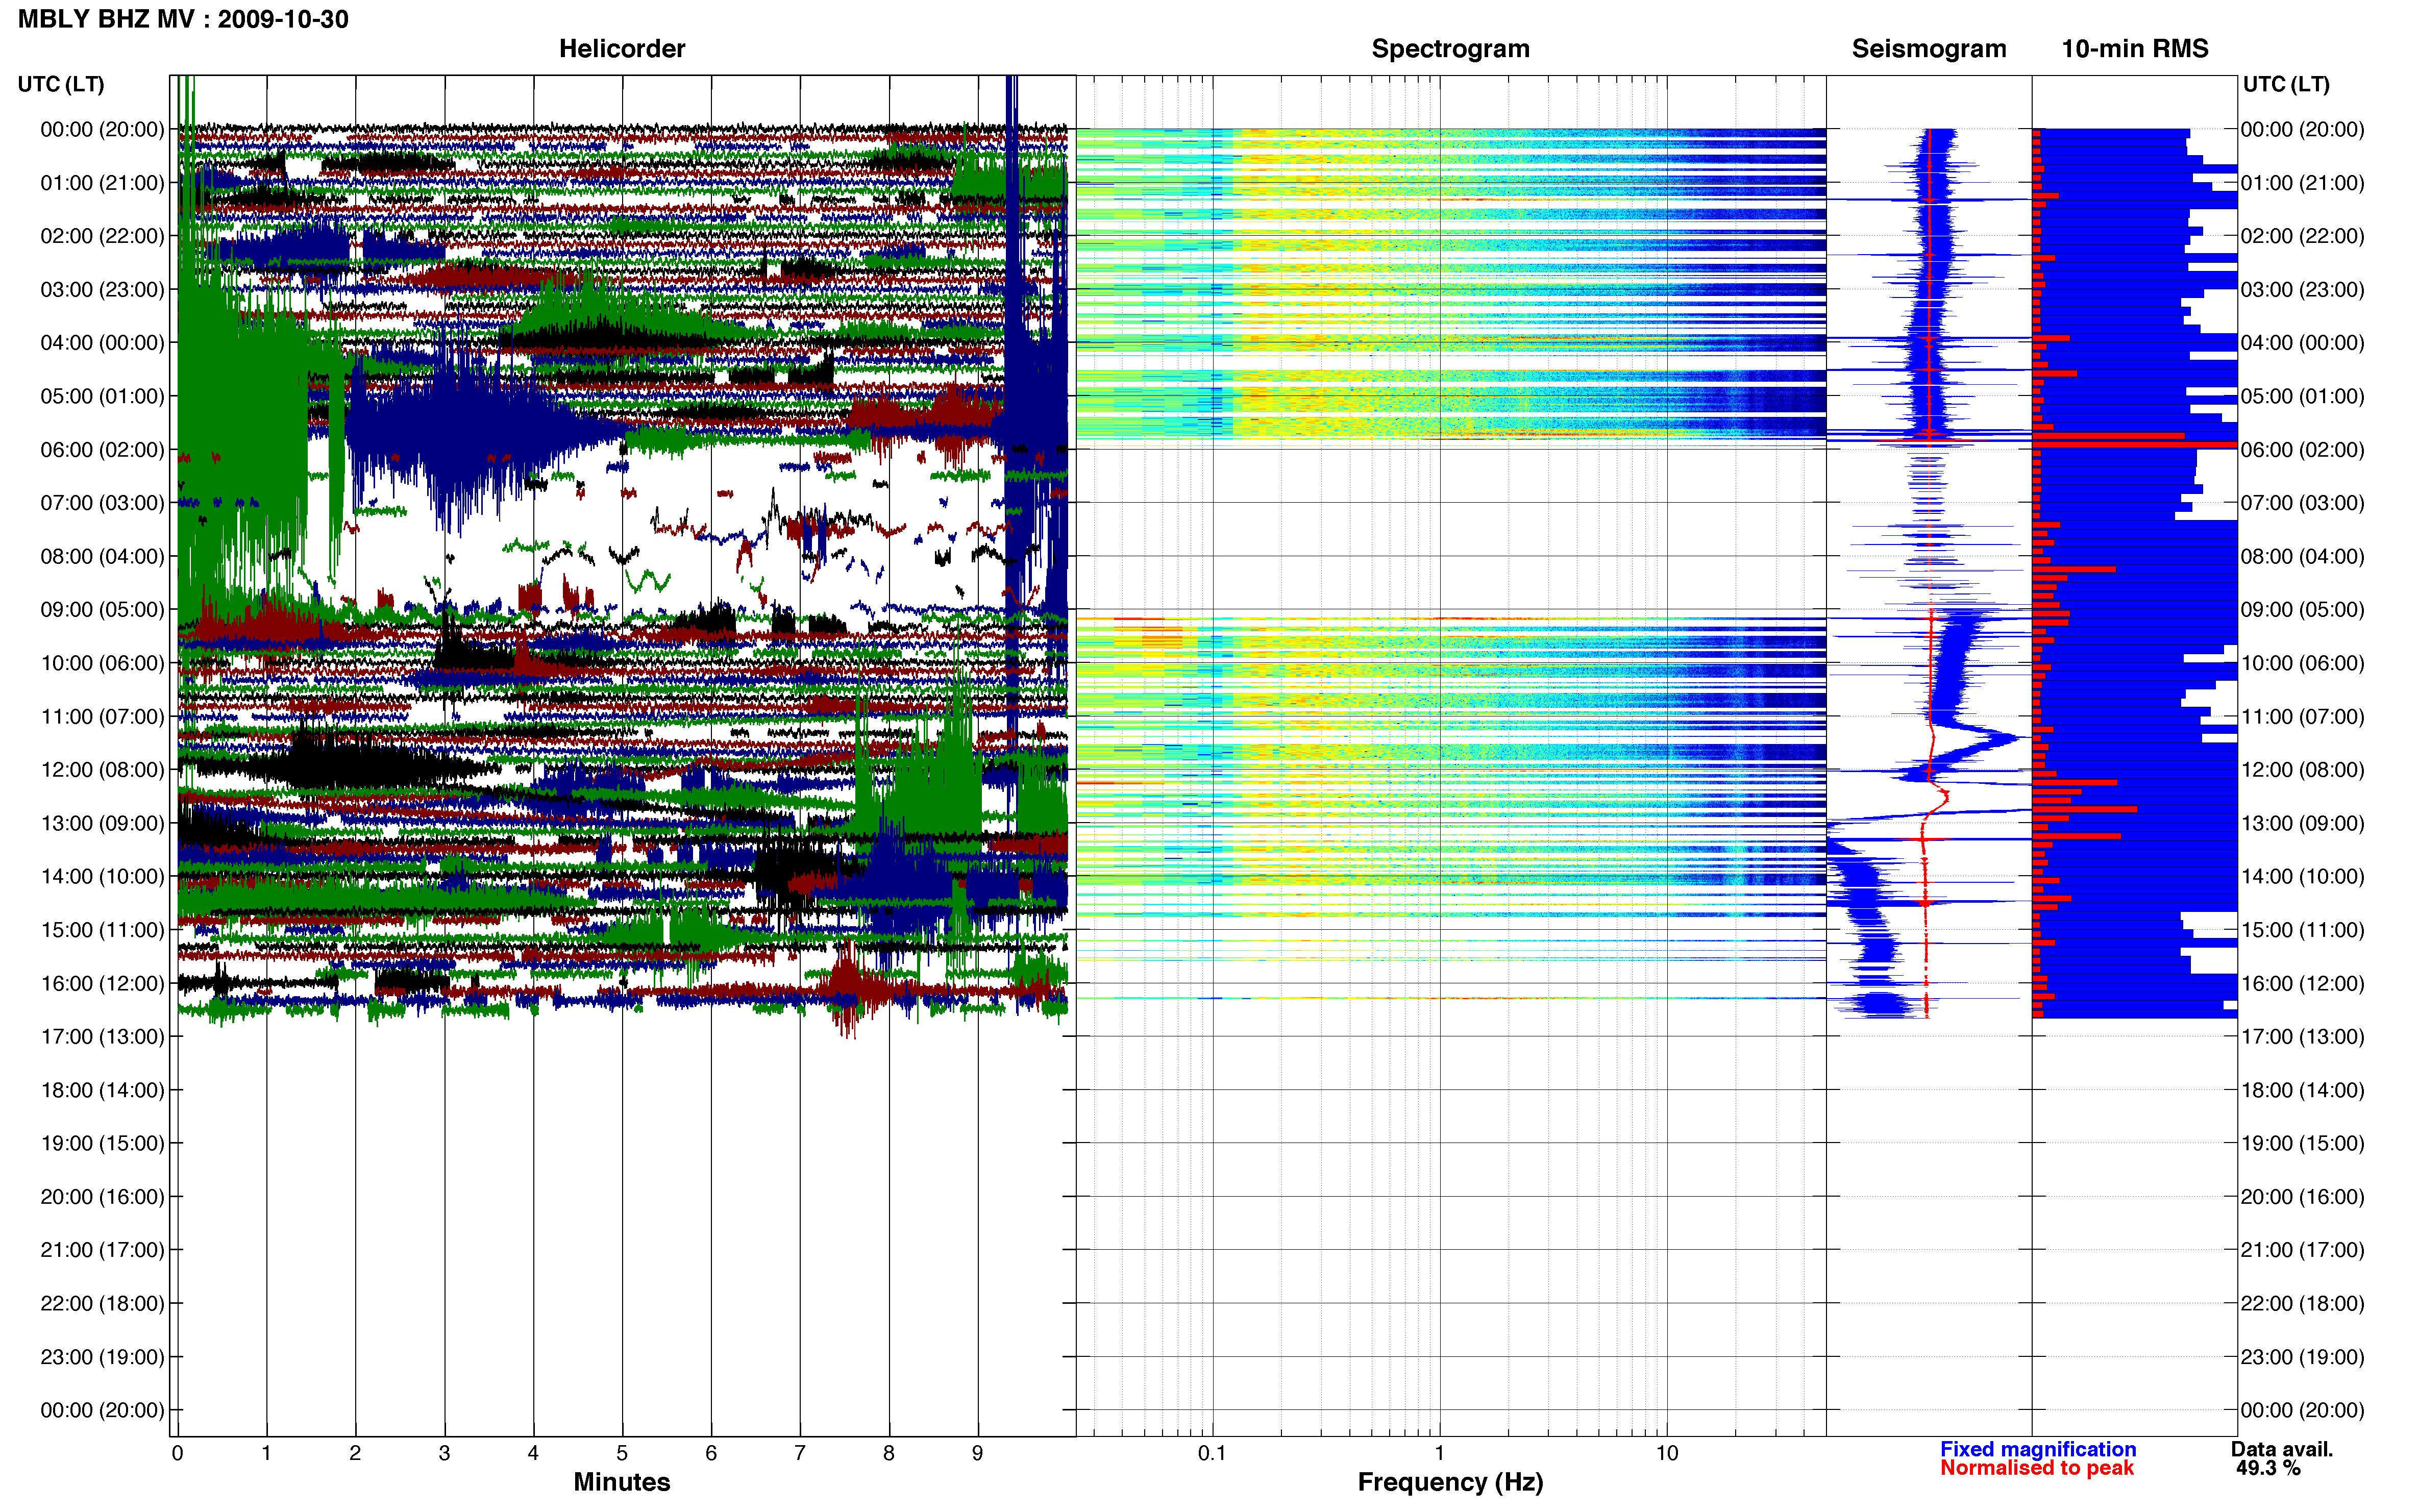2419x1512 pixels.
Task: Click the left '04:00 (00:00)' time label
Action: point(102,343)
